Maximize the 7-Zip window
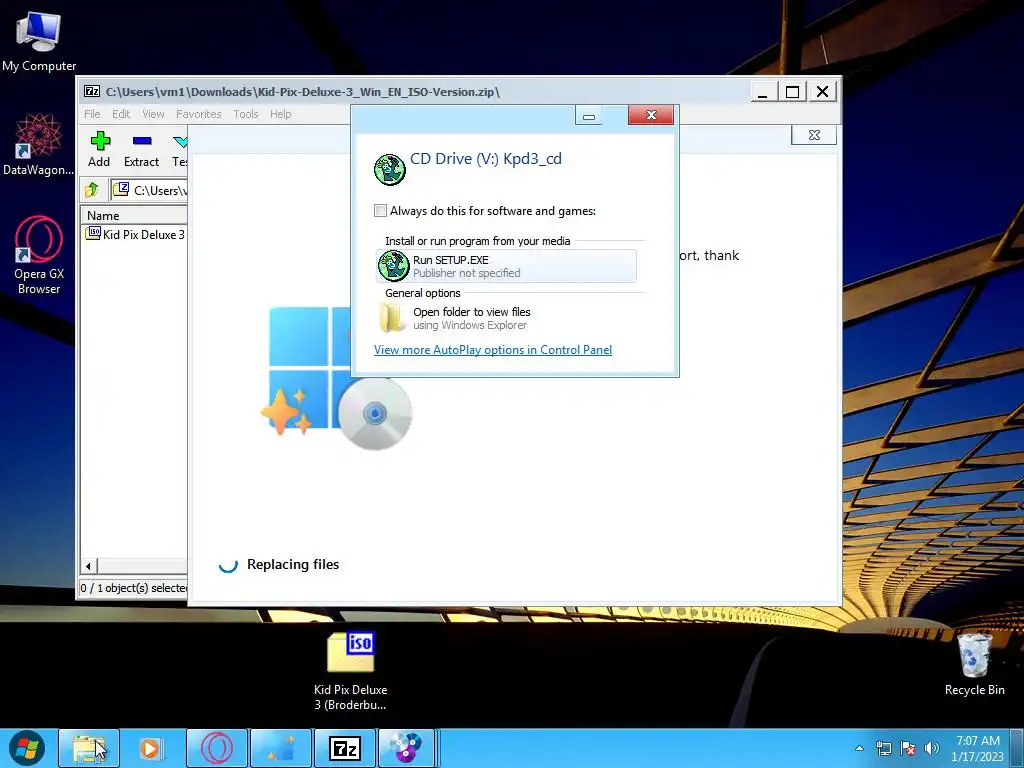 click(x=792, y=92)
